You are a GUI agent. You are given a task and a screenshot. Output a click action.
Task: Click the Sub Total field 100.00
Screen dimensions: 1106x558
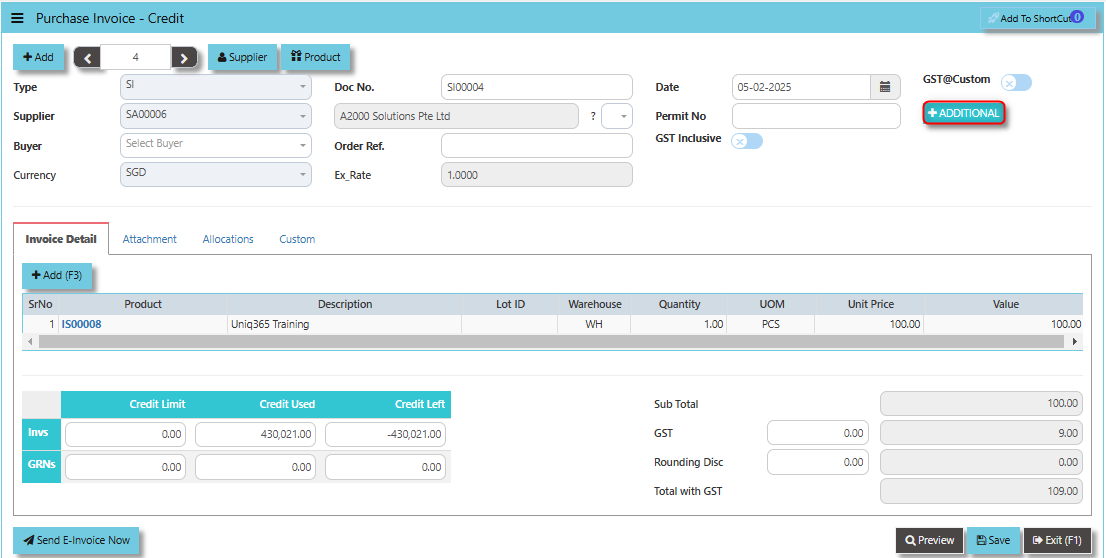pos(981,404)
